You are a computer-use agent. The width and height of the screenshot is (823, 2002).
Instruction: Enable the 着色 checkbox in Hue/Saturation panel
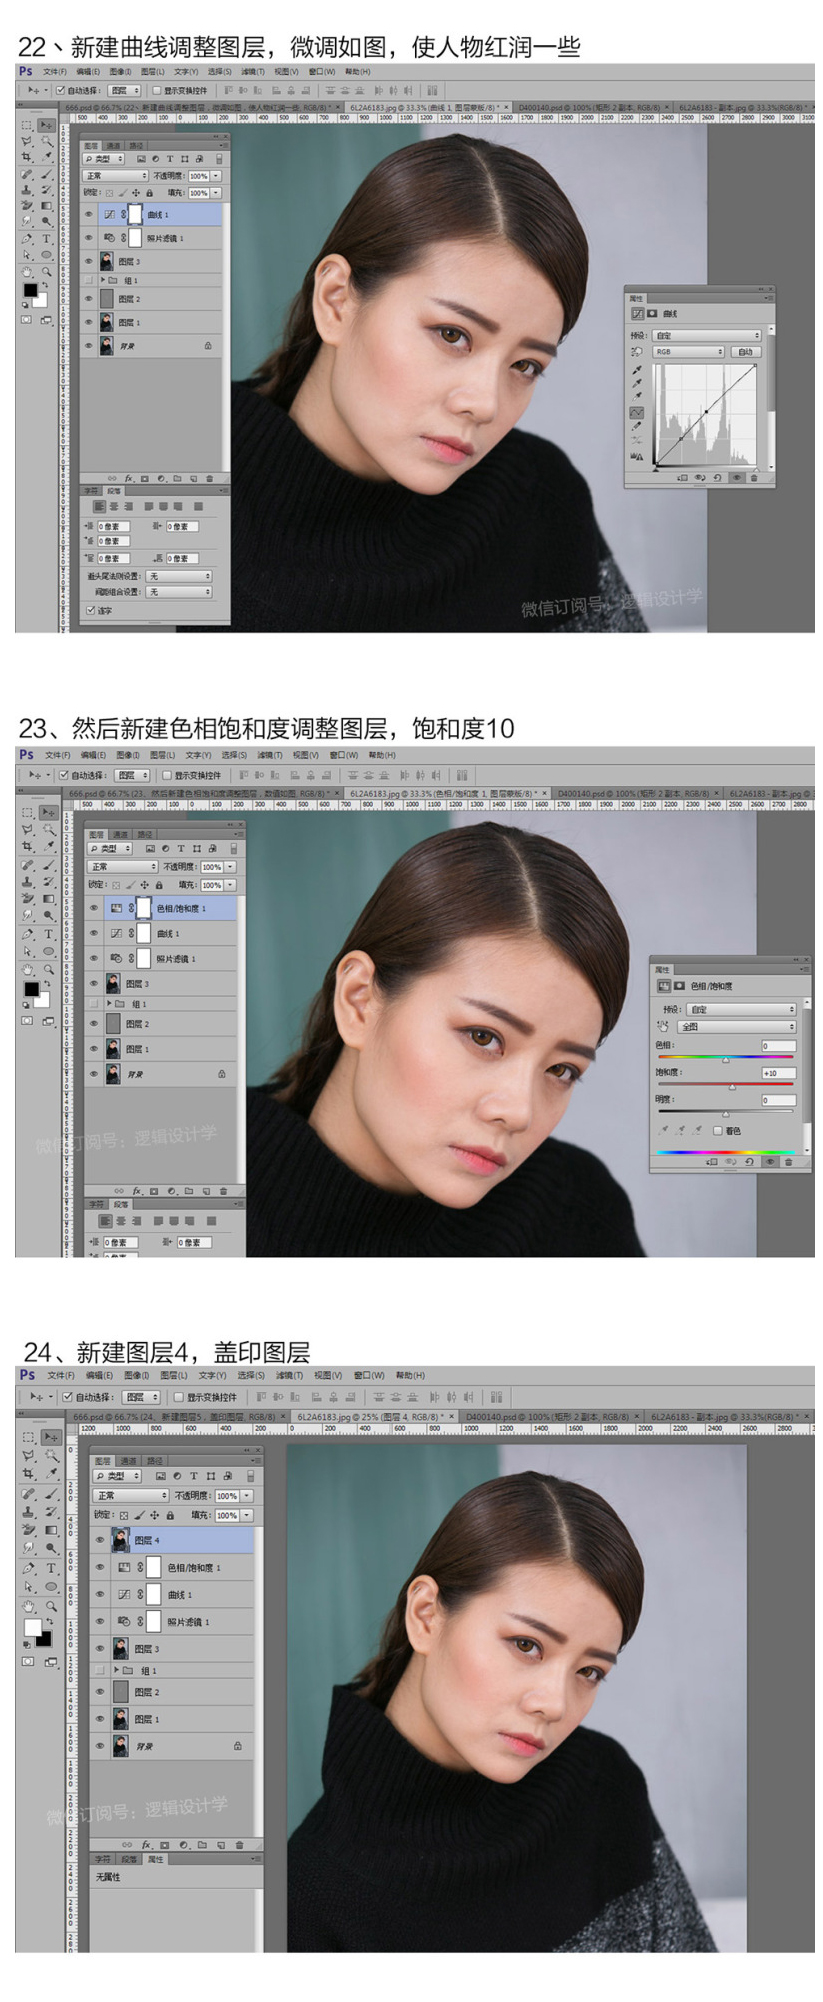(x=717, y=1131)
